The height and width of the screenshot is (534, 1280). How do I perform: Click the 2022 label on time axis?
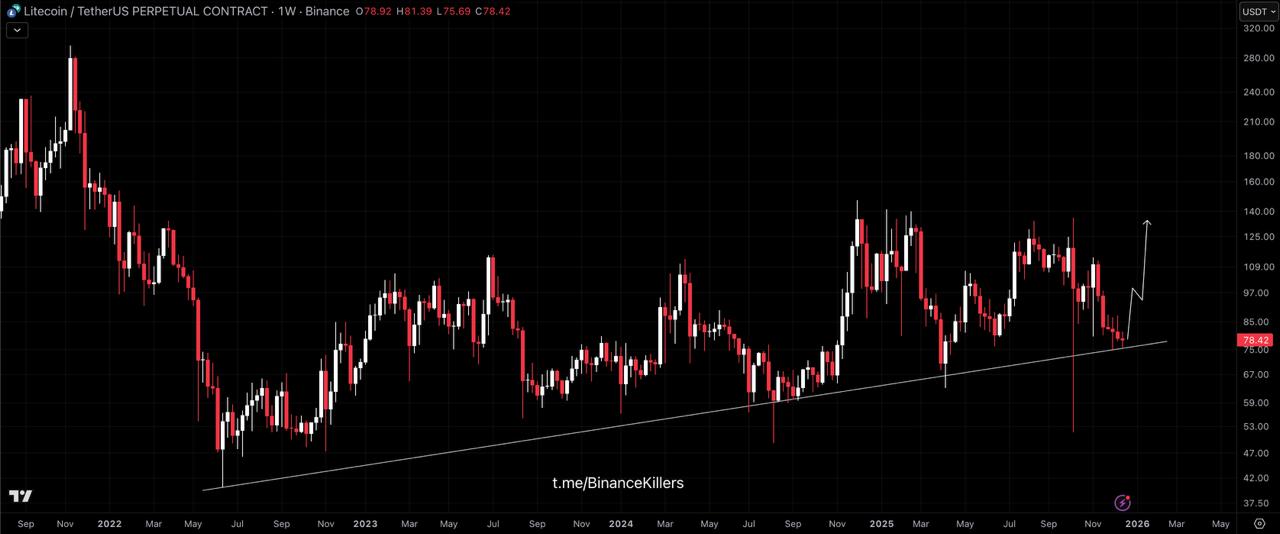[x=108, y=523]
